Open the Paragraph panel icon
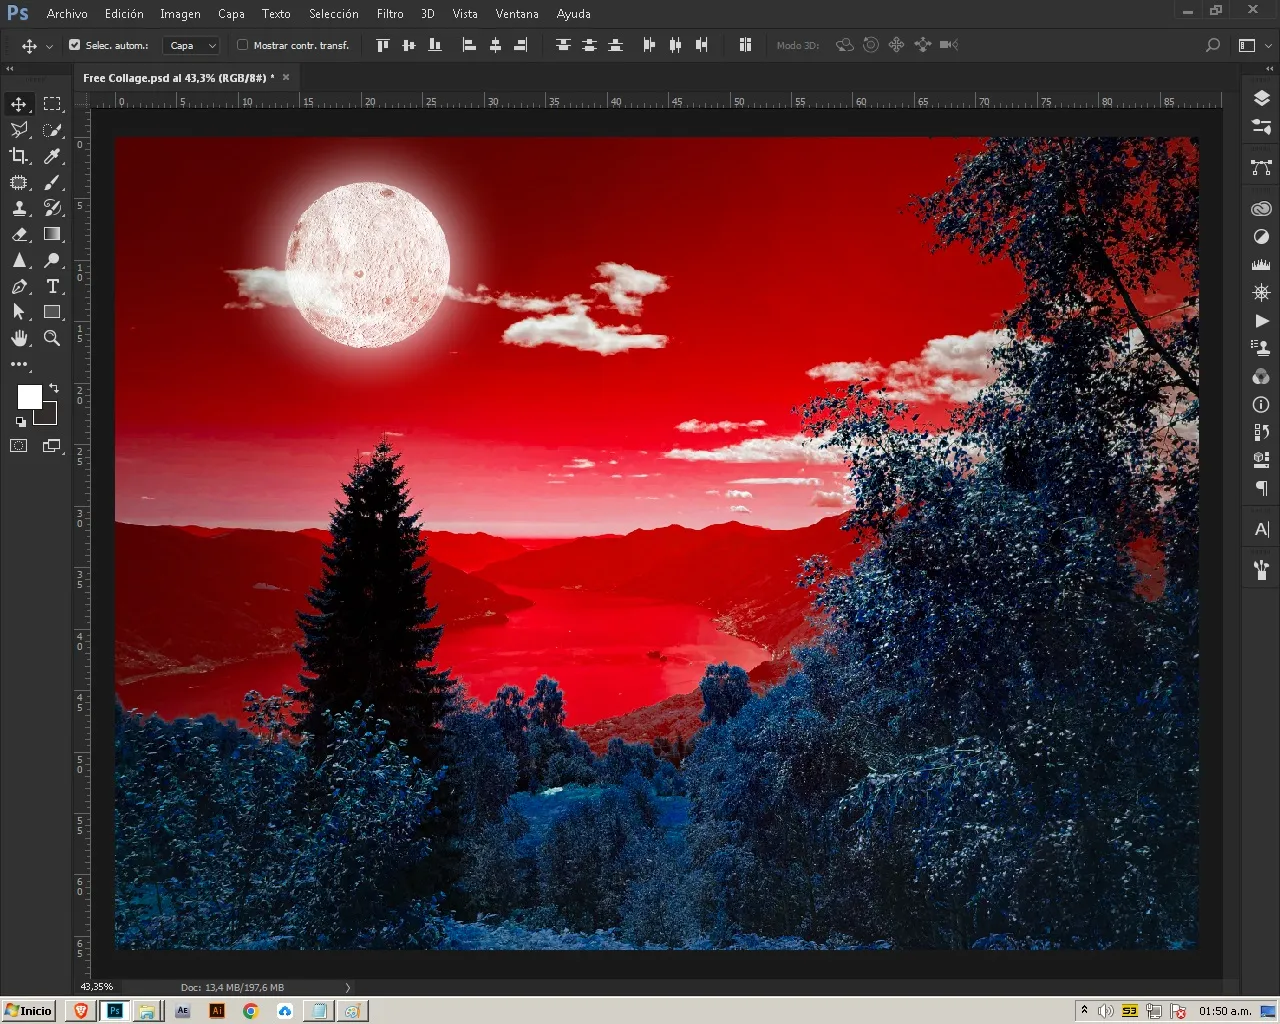1280x1024 pixels. pyautogui.click(x=1261, y=488)
